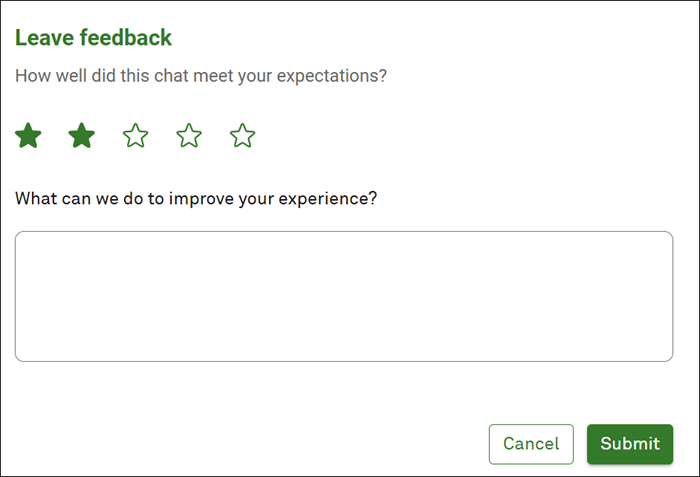Viewport: 700px width, 477px height.
Task: Click the "How well did this chat" question text
Action: (201, 75)
